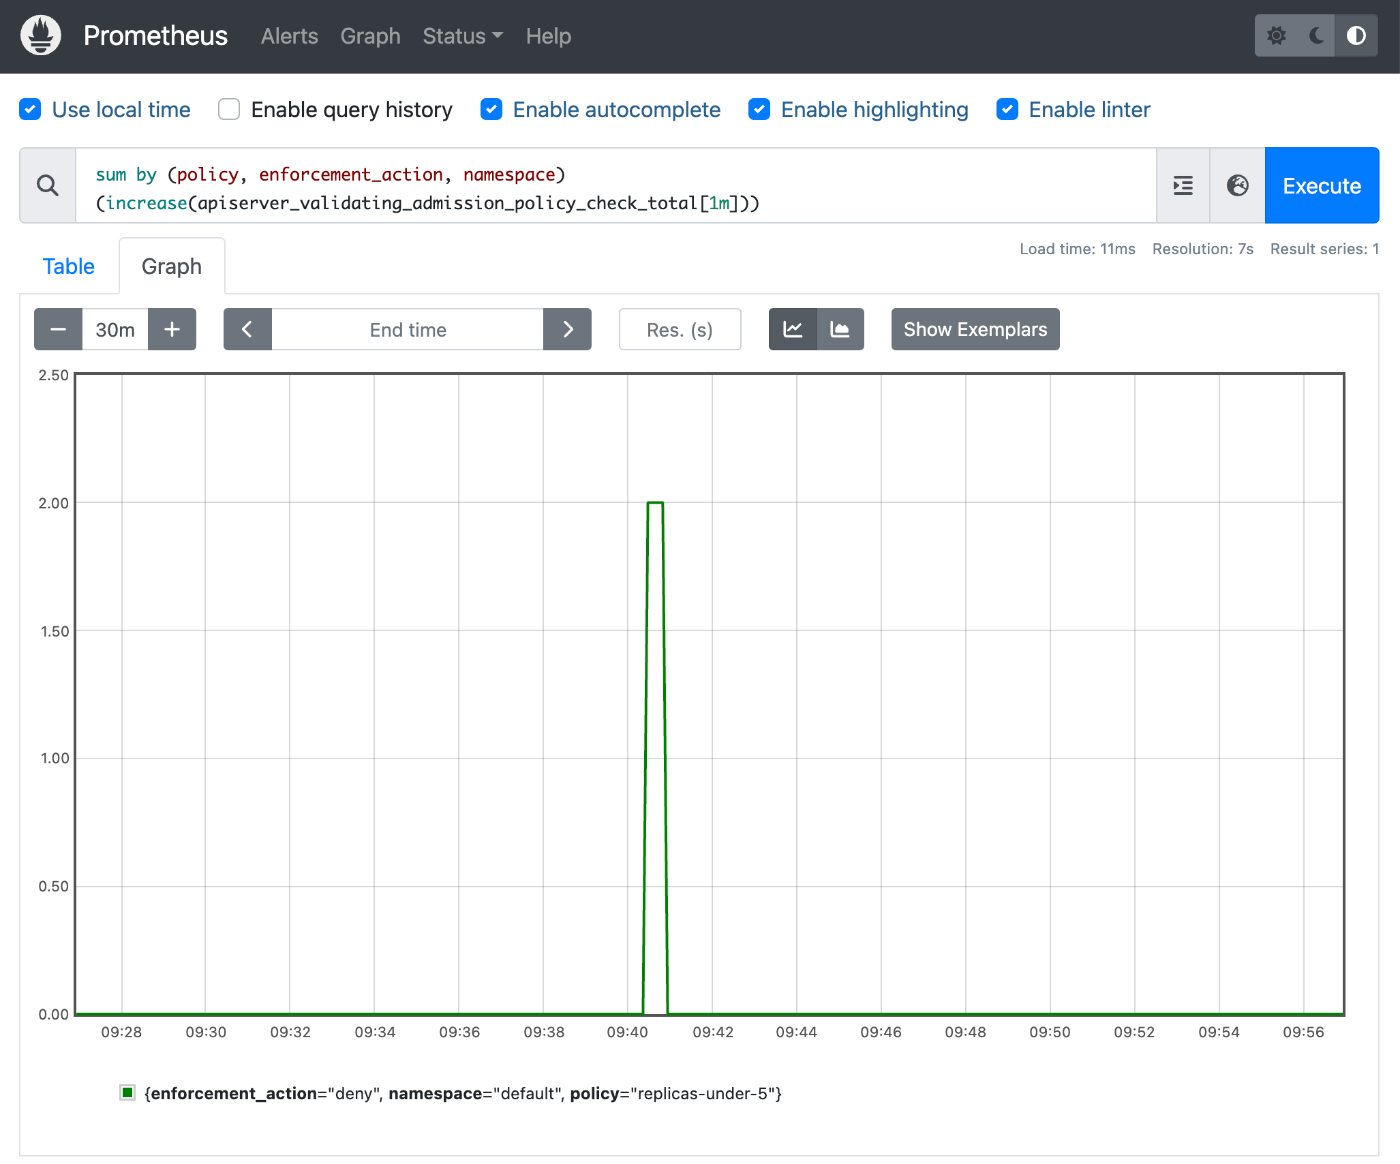Switch to light theme sun icon
Viewport: 1400px width, 1164px height.
click(x=1276, y=36)
